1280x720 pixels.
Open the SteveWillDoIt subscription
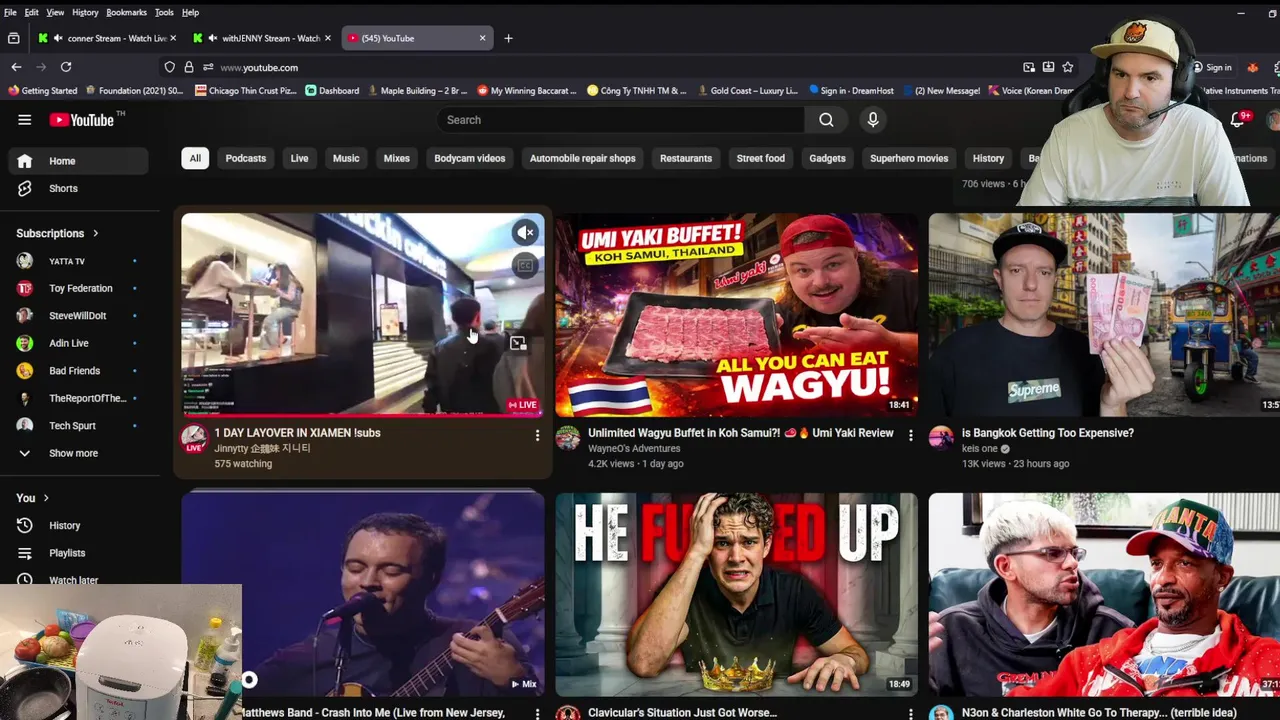tap(78, 316)
